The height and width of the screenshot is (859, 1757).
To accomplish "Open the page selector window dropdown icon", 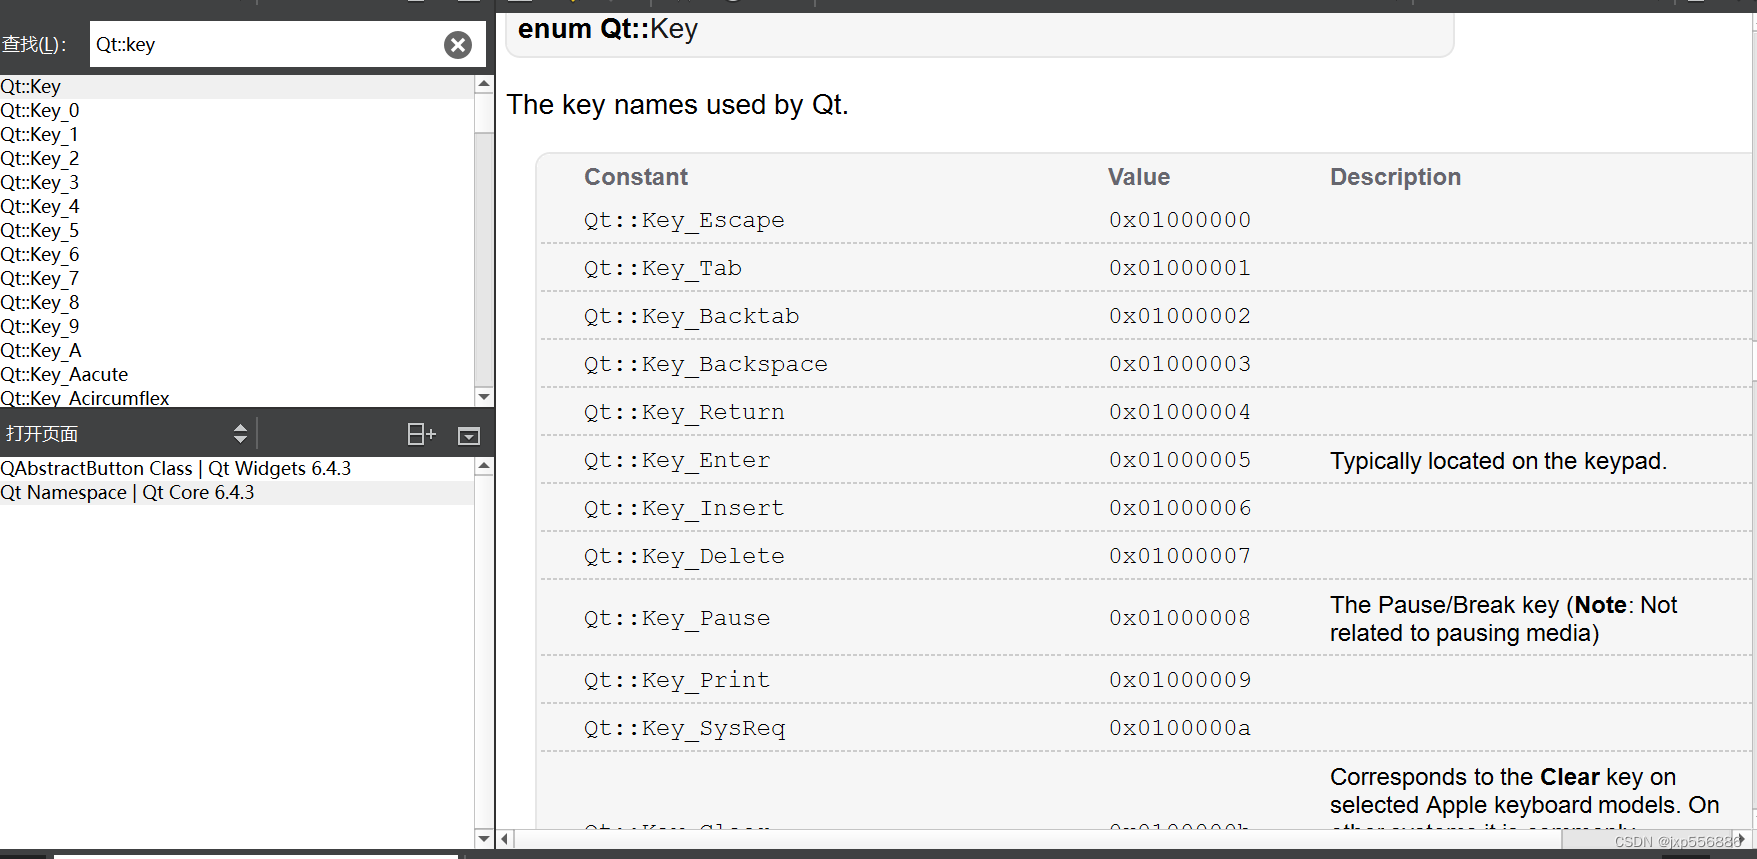I will pyautogui.click(x=468, y=433).
